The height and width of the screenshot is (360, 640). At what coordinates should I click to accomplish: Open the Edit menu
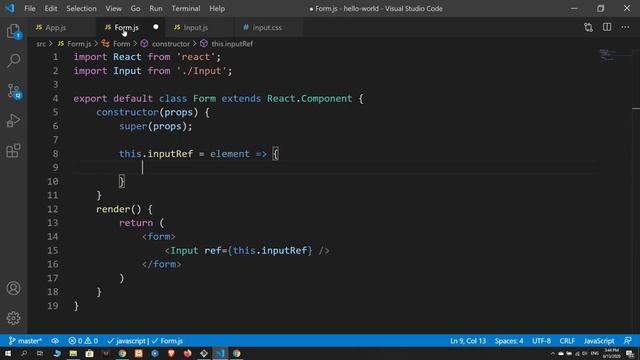coord(51,8)
